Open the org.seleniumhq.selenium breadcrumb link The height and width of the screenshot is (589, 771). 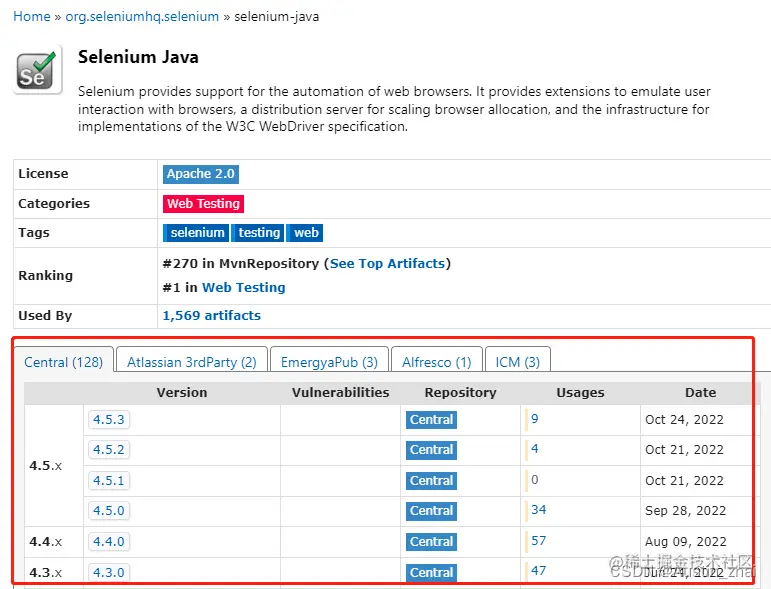pyautogui.click(x=142, y=17)
